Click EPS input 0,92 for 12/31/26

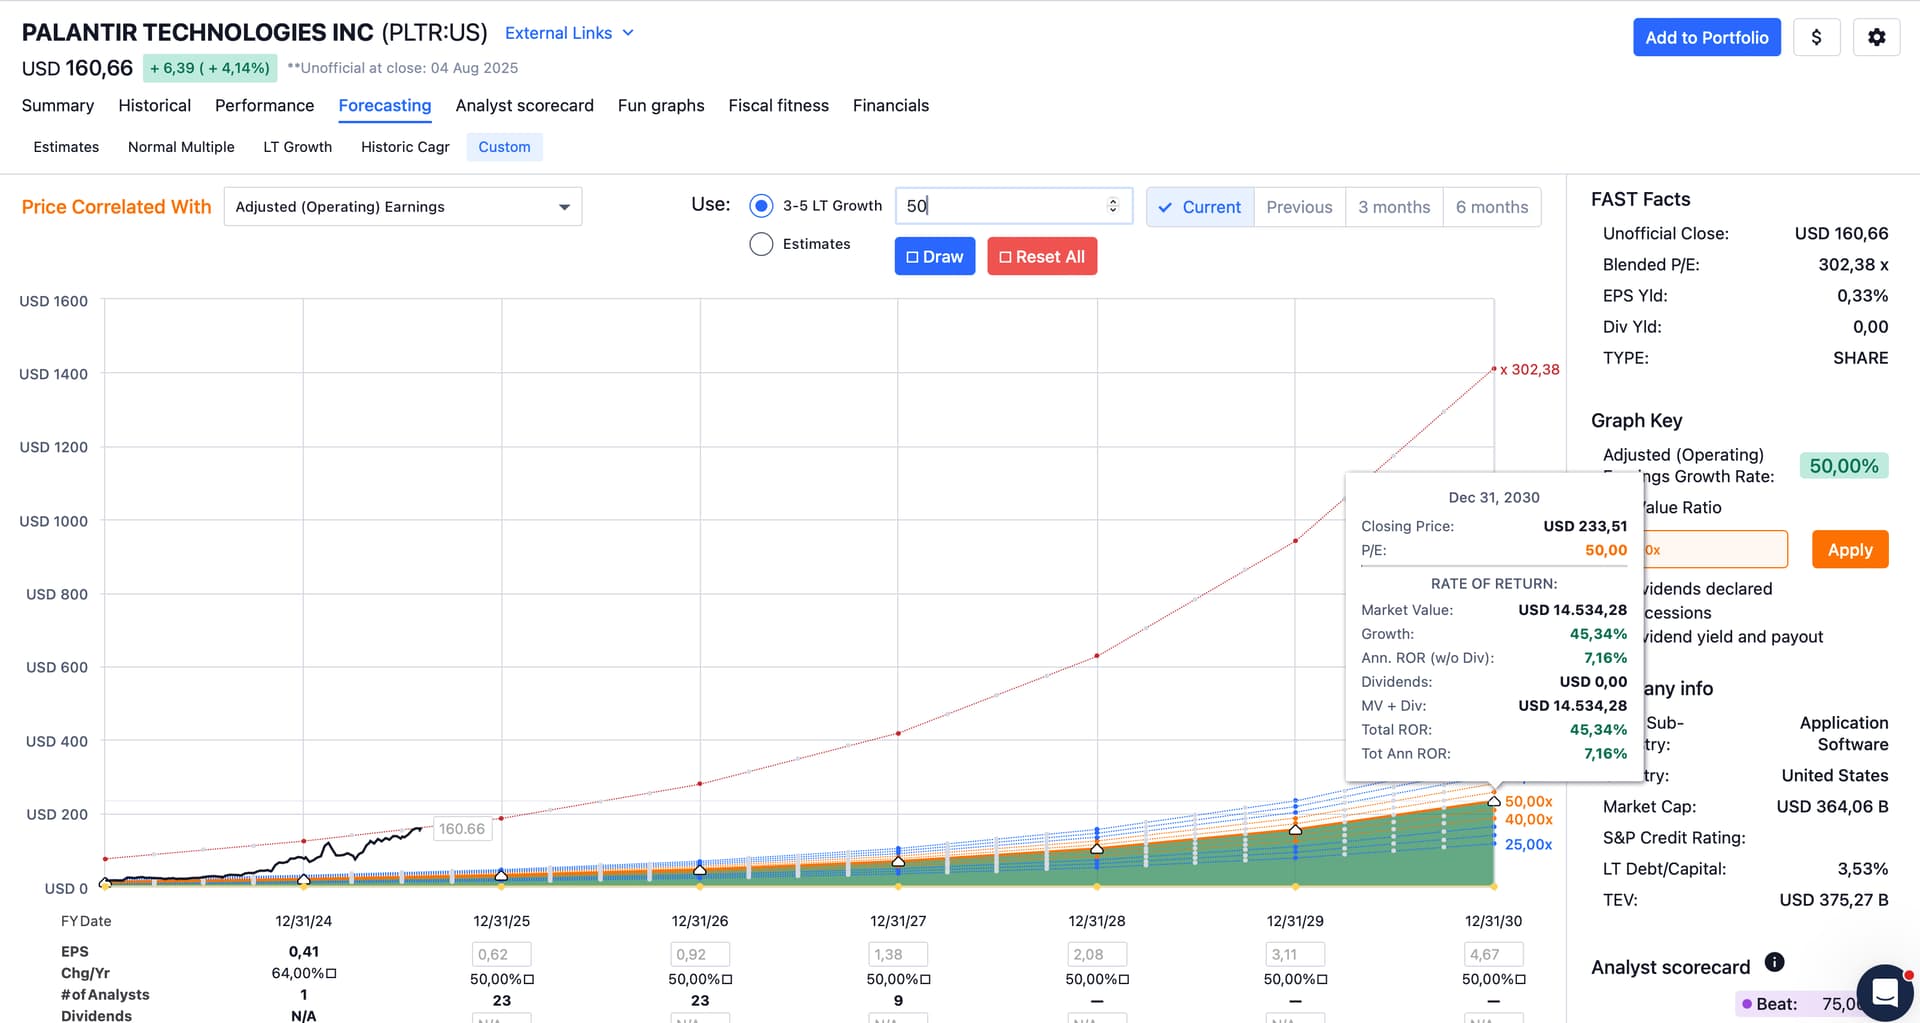tap(700, 954)
